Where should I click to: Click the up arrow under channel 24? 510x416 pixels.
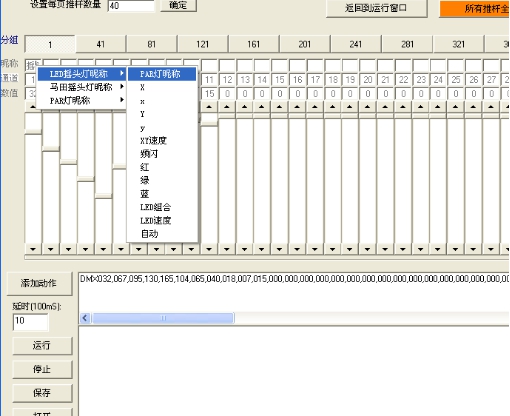click(x=438, y=107)
